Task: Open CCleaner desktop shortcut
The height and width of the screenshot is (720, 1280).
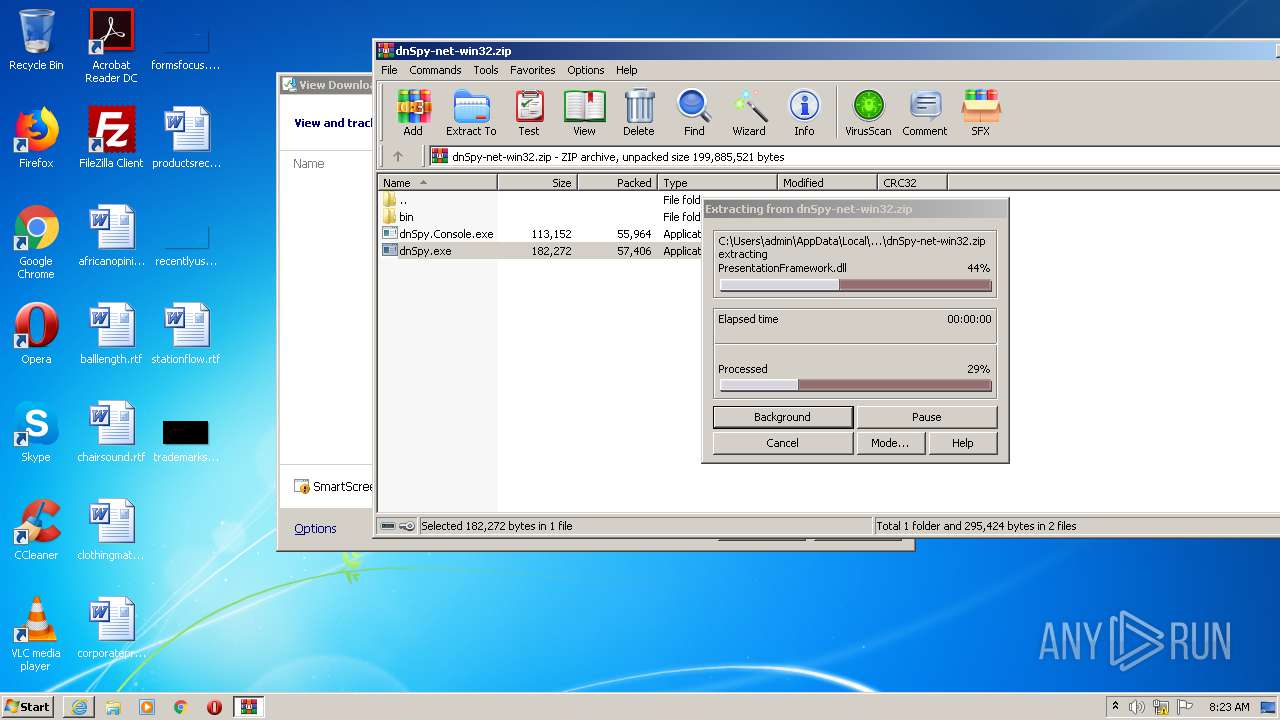Action: pyautogui.click(x=36, y=530)
